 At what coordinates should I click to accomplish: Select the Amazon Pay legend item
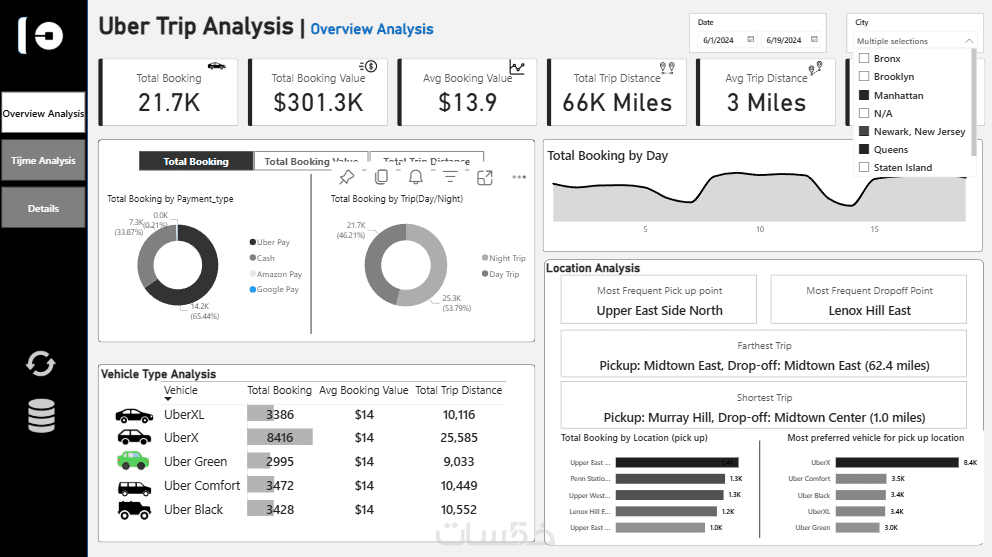276,274
